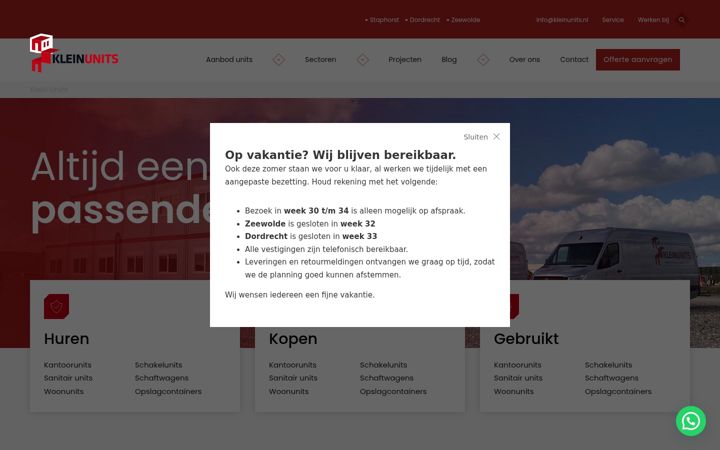
Task: Open Schaftwagens under Kopen
Action: pyautogui.click(x=387, y=378)
